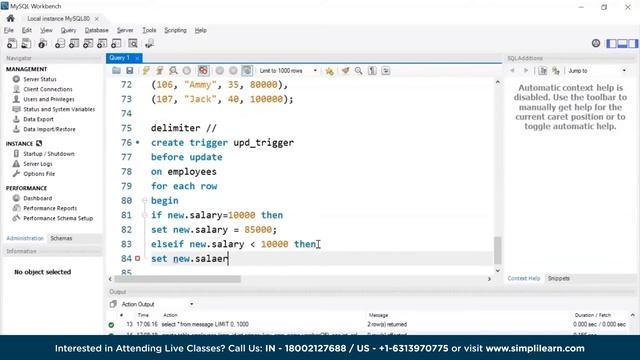This screenshot has width=640, height=360.
Task: Execute entire script lightning icon
Action: click(x=146, y=71)
